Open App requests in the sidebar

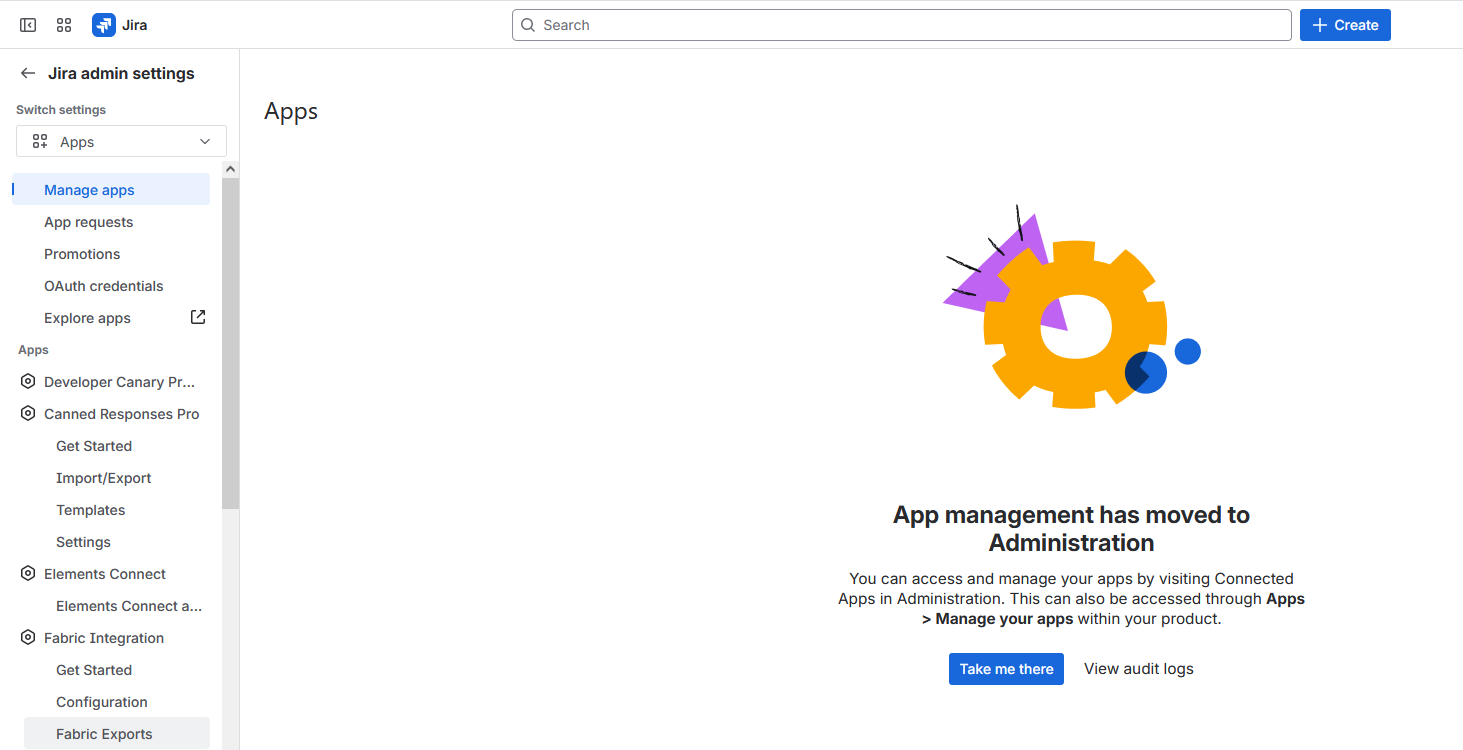tap(88, 222)
